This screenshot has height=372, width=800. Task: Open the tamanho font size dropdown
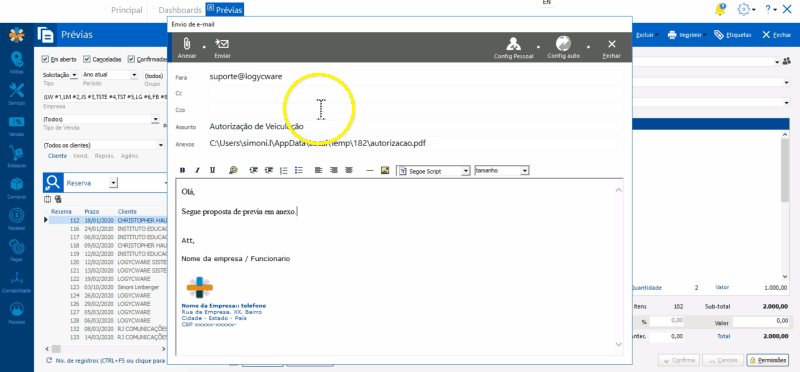(524, 171)
